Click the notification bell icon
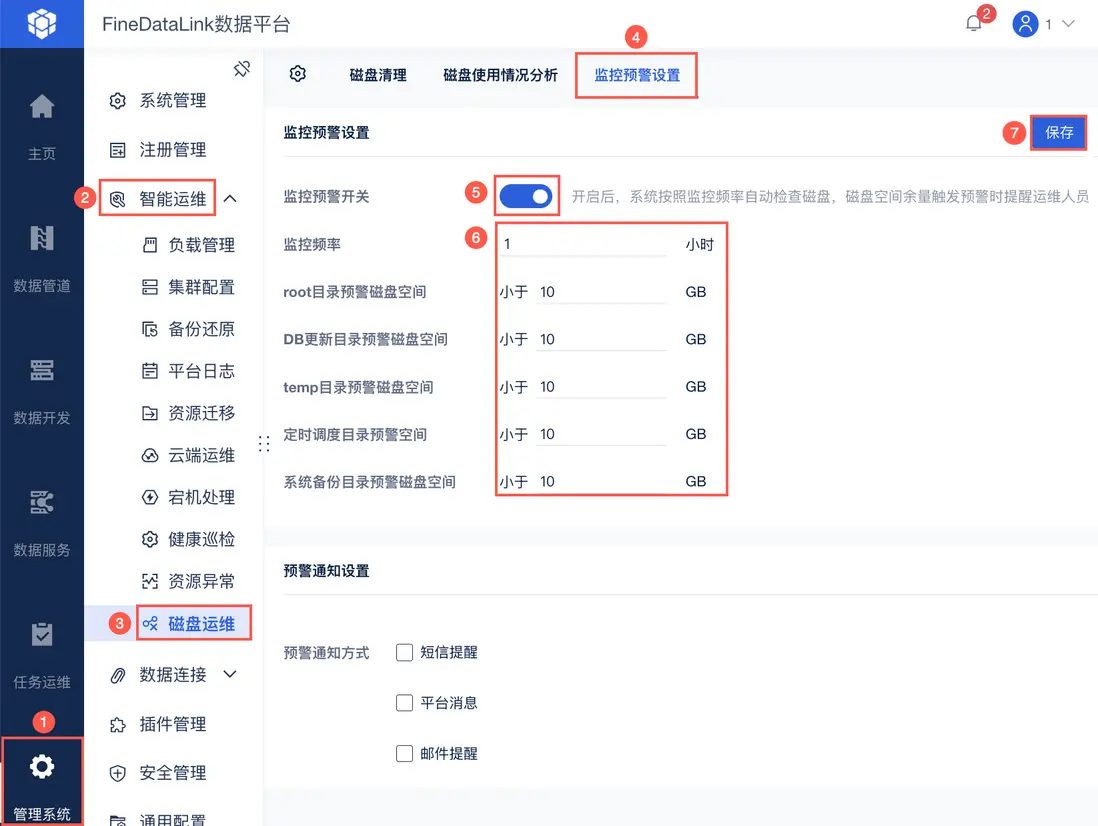The height and width of the screenshot is (826, 1098). (973, 24)
